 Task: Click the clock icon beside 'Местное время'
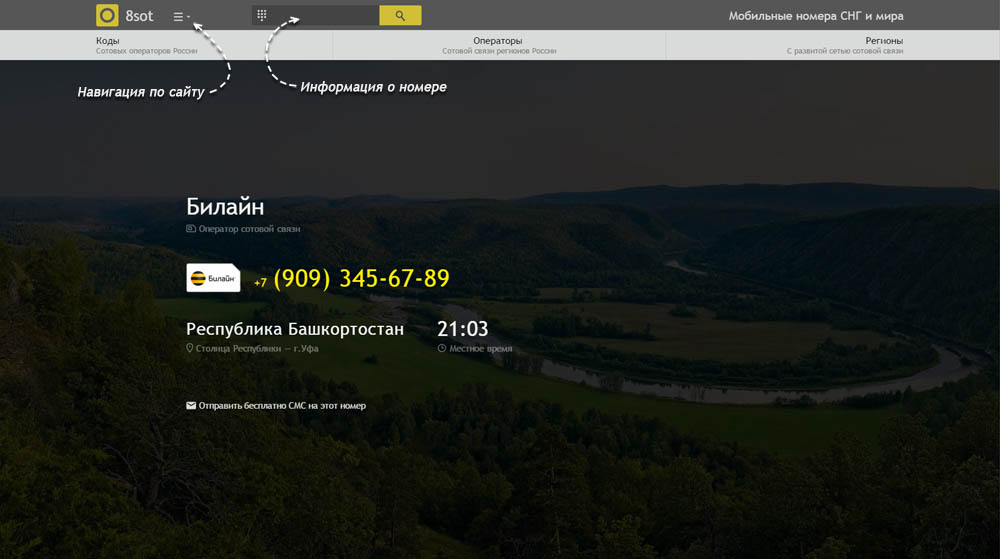pyautogui.click(x=441, y=348)
